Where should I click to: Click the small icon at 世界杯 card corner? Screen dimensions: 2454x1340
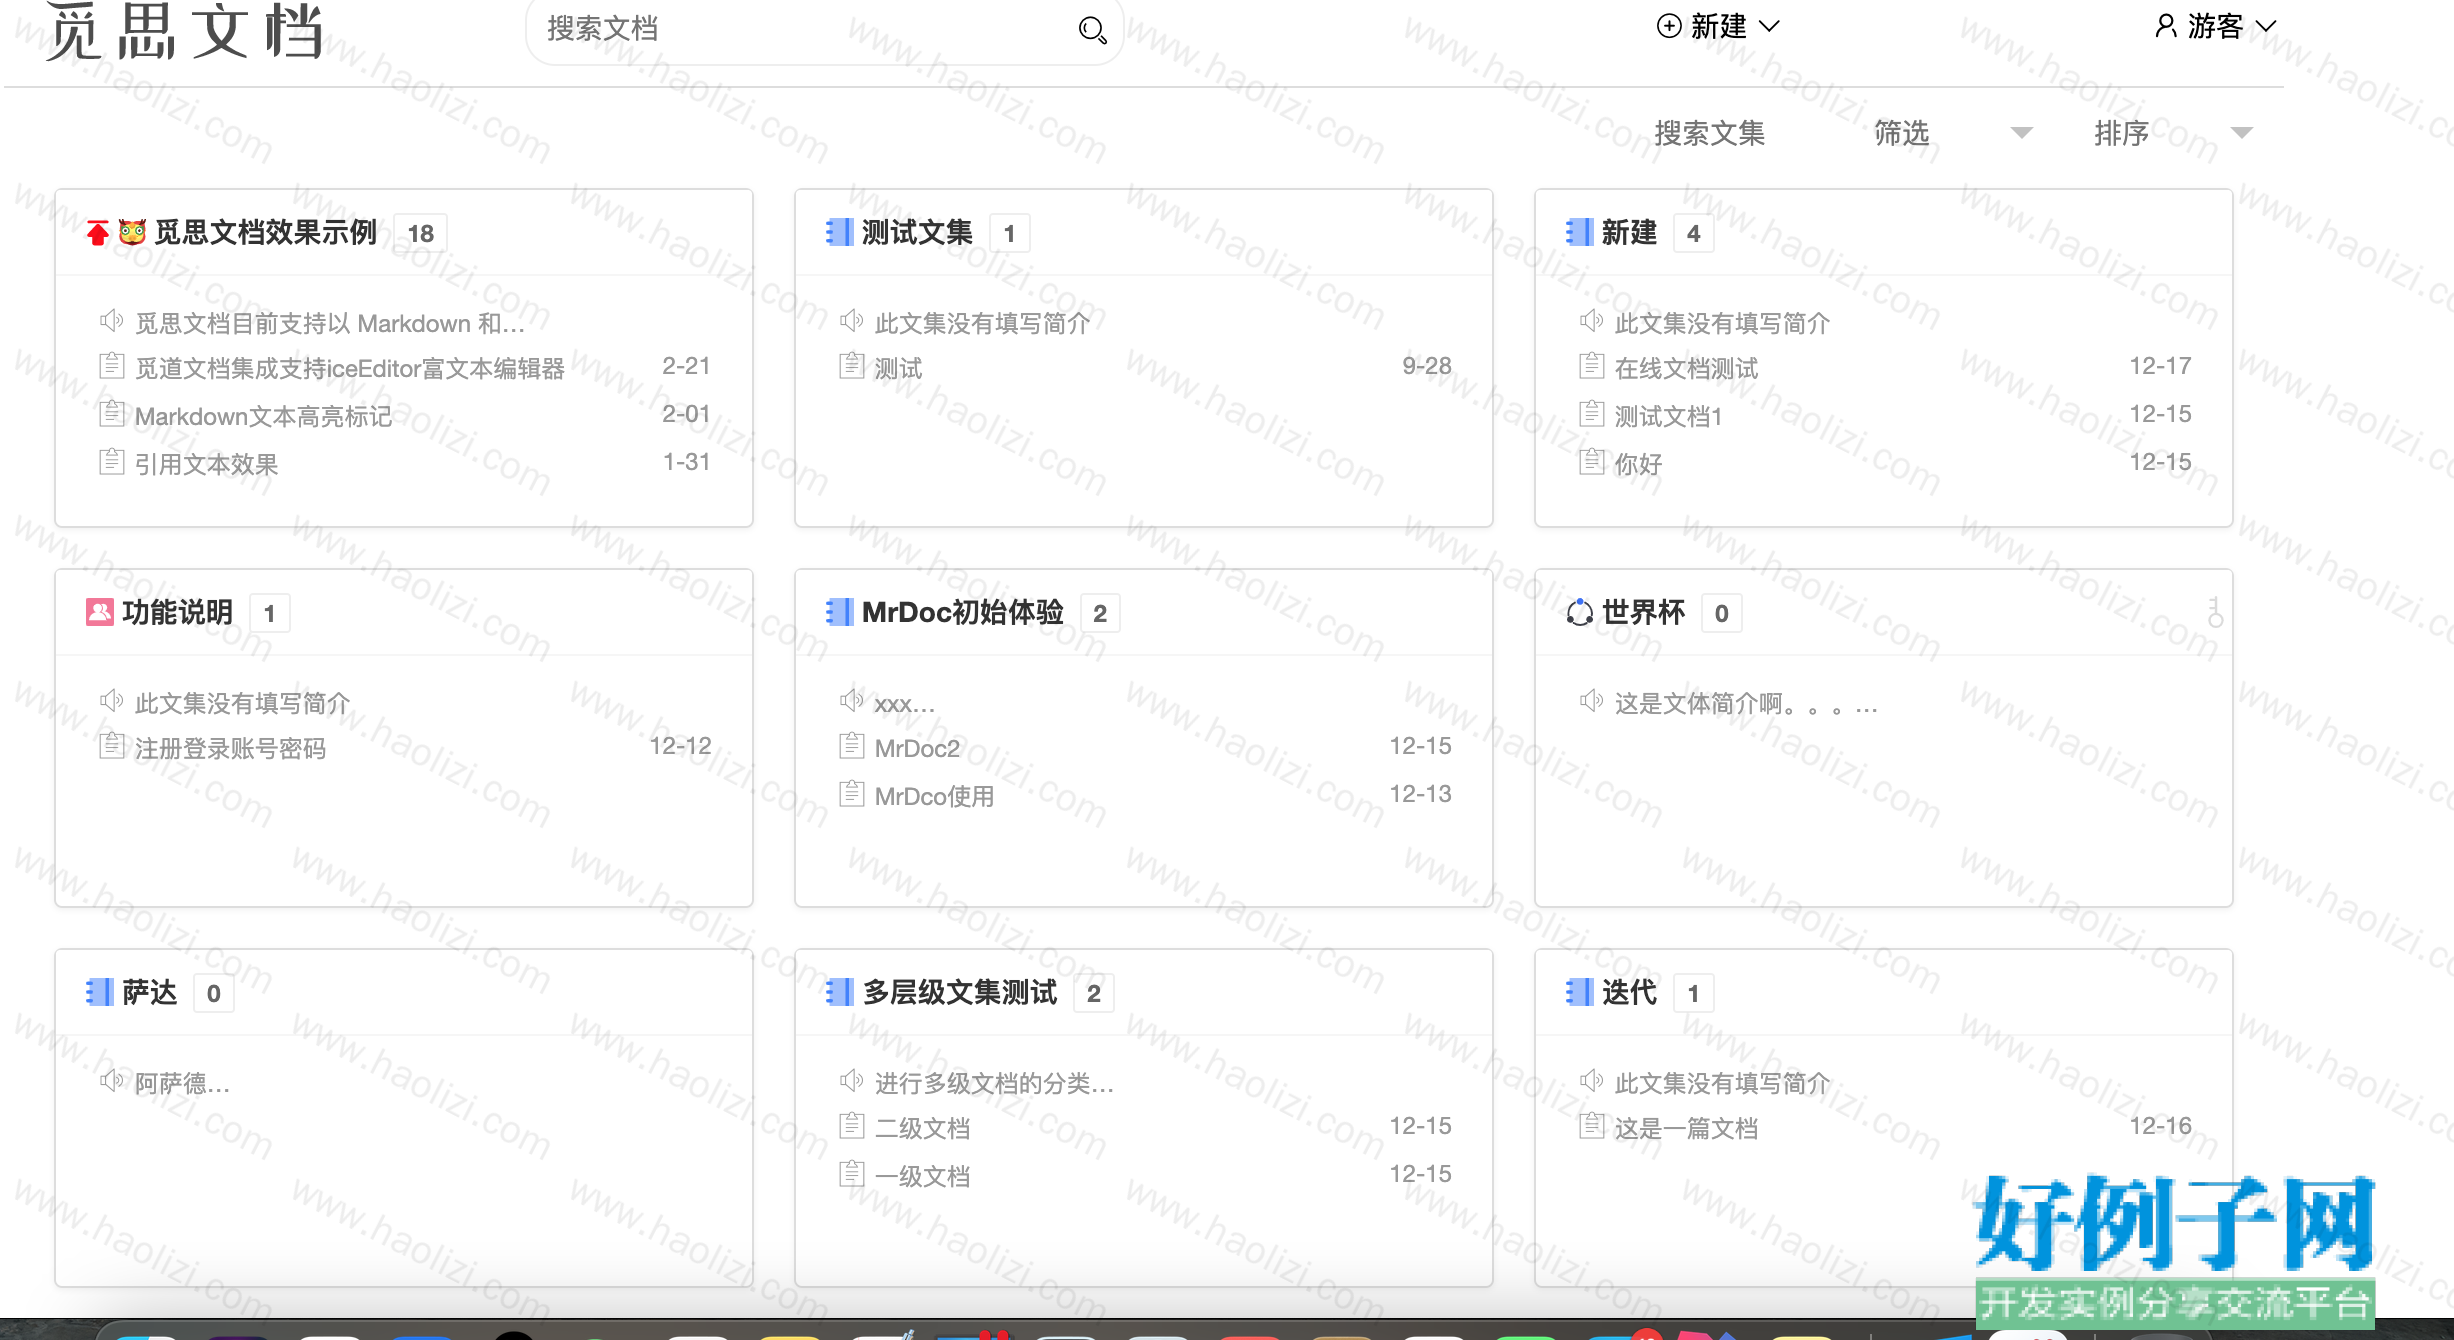(2215, 612)
